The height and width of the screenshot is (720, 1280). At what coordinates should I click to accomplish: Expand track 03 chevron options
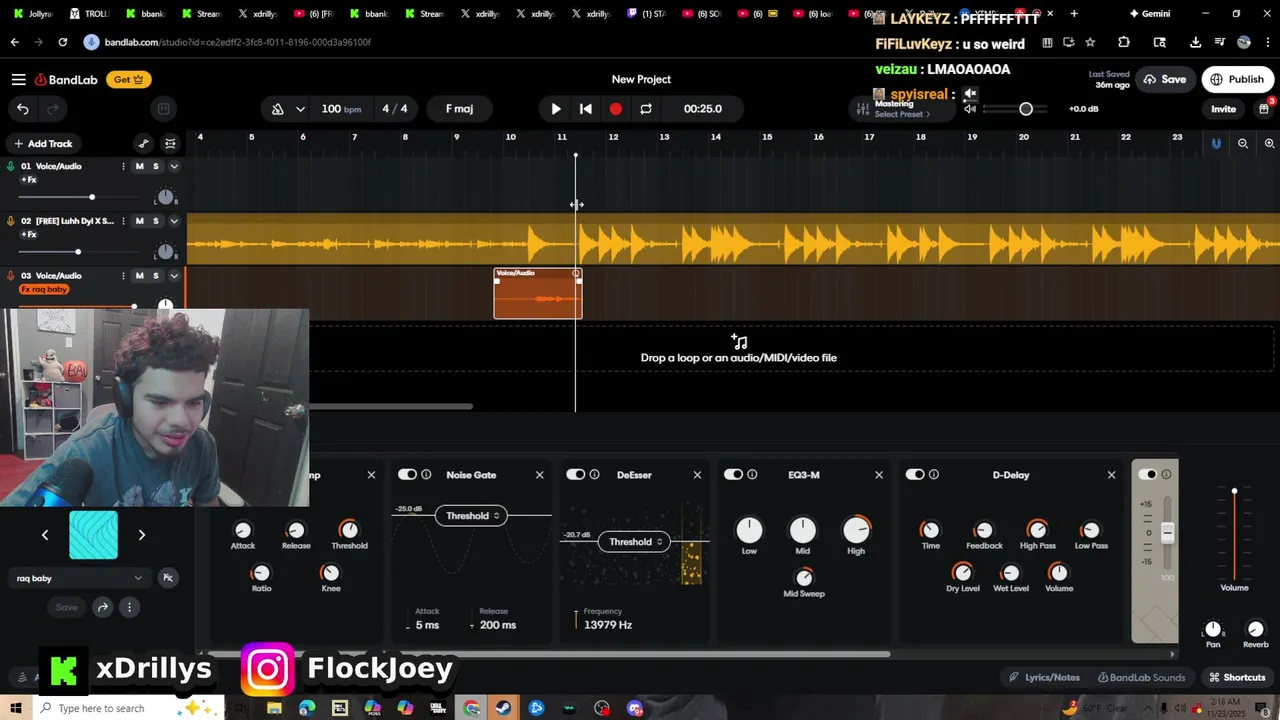tap(174, 276)
